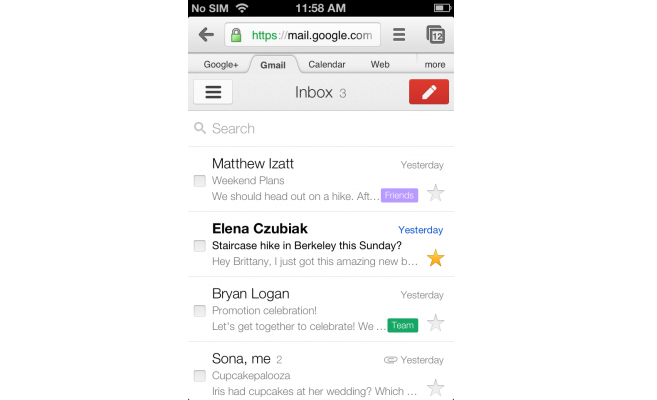Open the browser menu icon beside address bar
This screenshot has height=400, width=657.
coord(399,35)
